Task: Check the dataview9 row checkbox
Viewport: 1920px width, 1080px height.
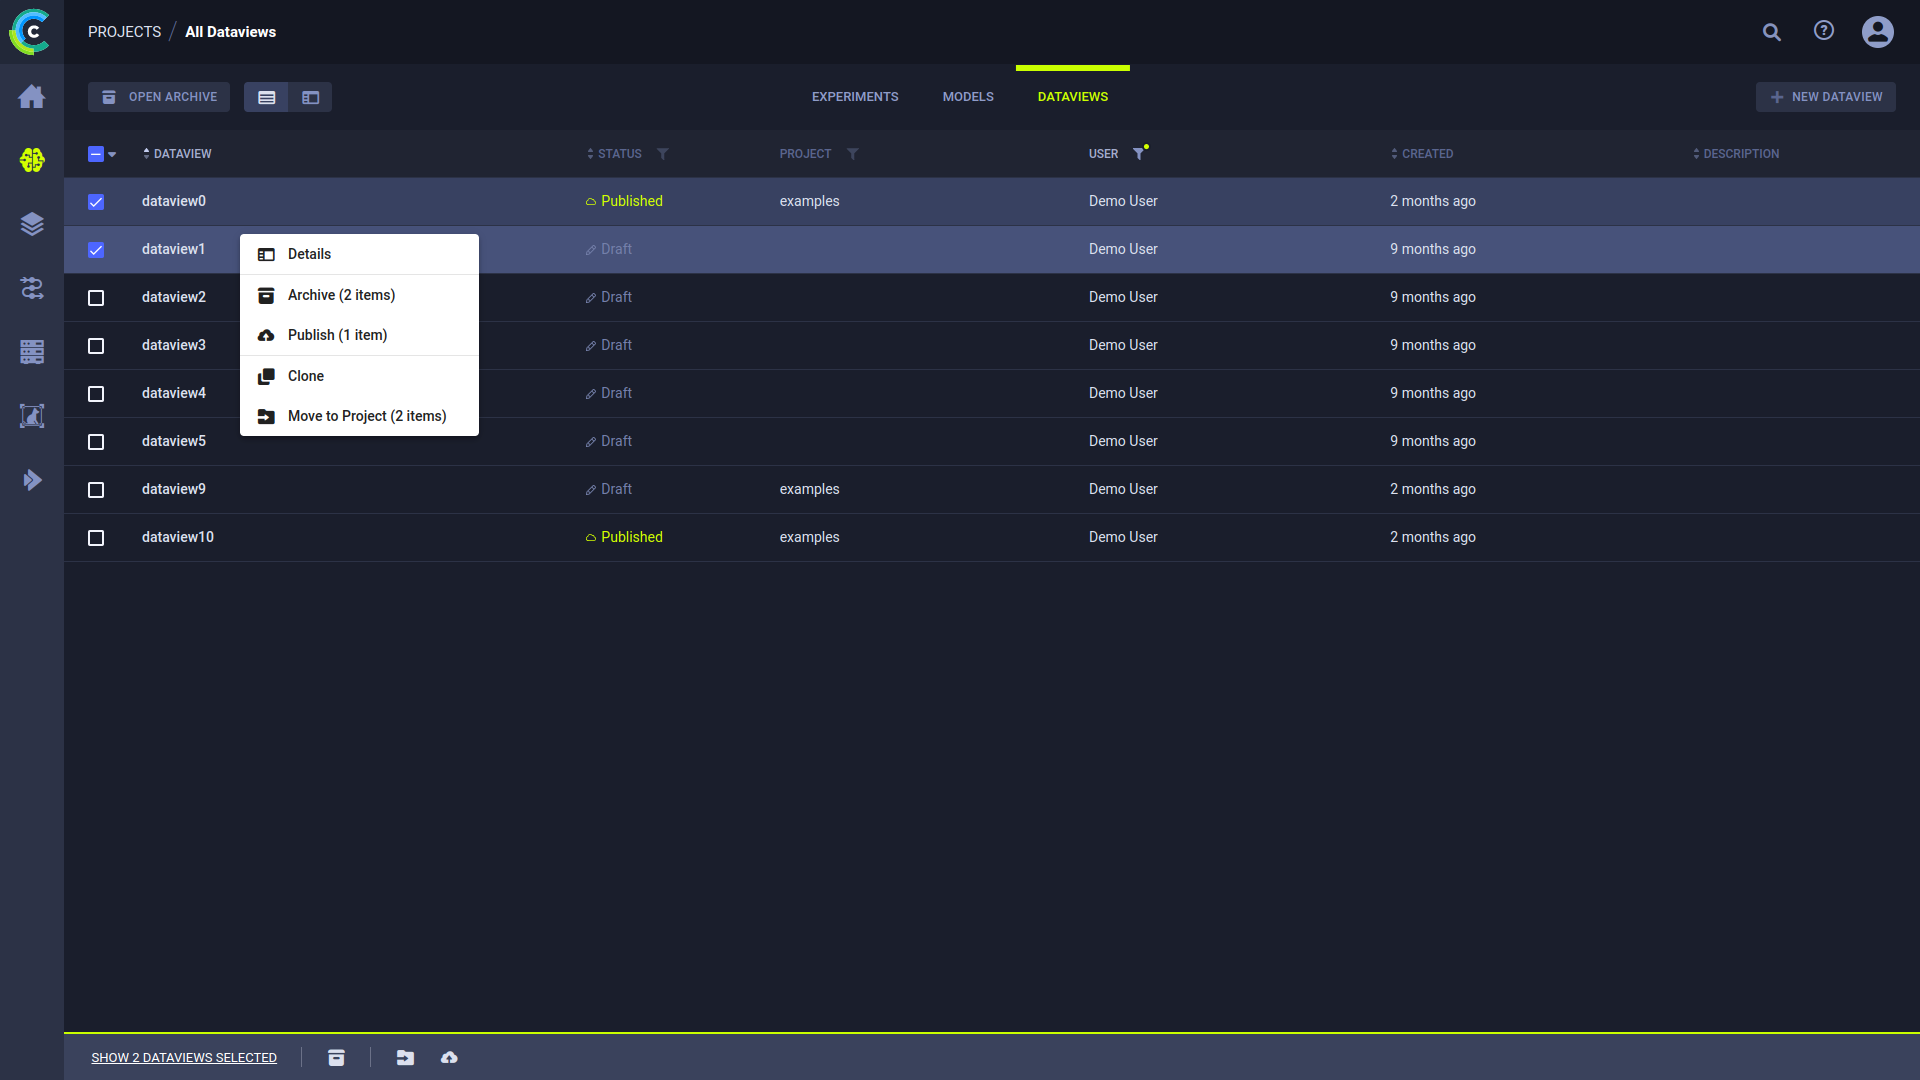Action: [96, 490]
